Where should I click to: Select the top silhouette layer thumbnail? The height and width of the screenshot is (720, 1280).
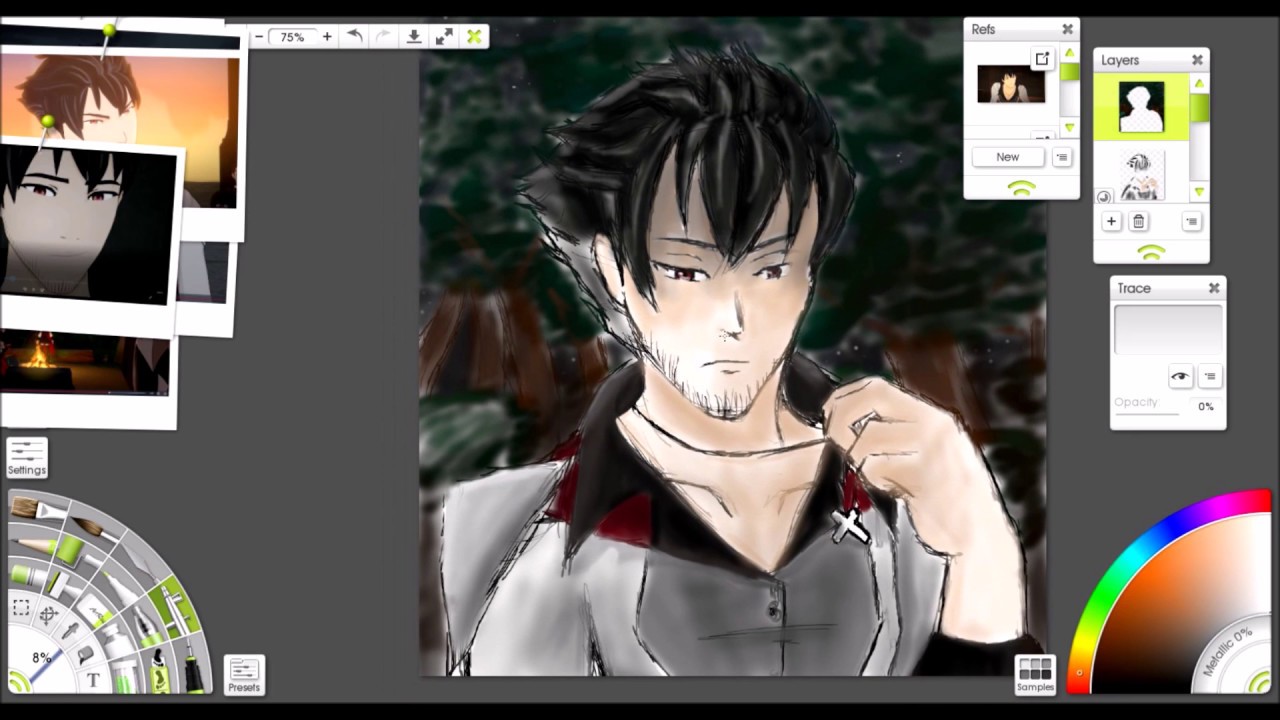[1141, 107]
